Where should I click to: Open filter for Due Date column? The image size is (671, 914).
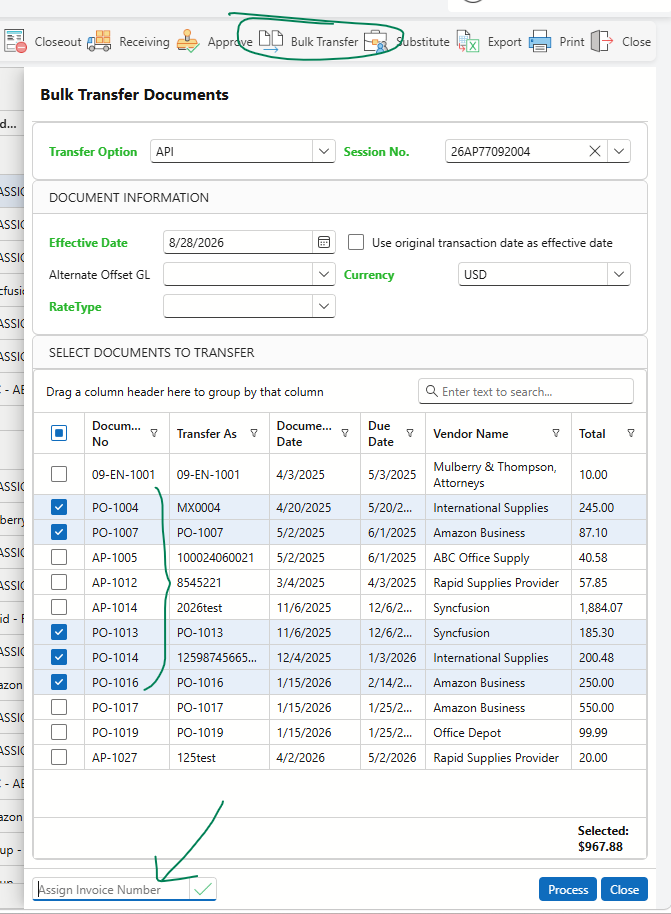tap(410, 433)
